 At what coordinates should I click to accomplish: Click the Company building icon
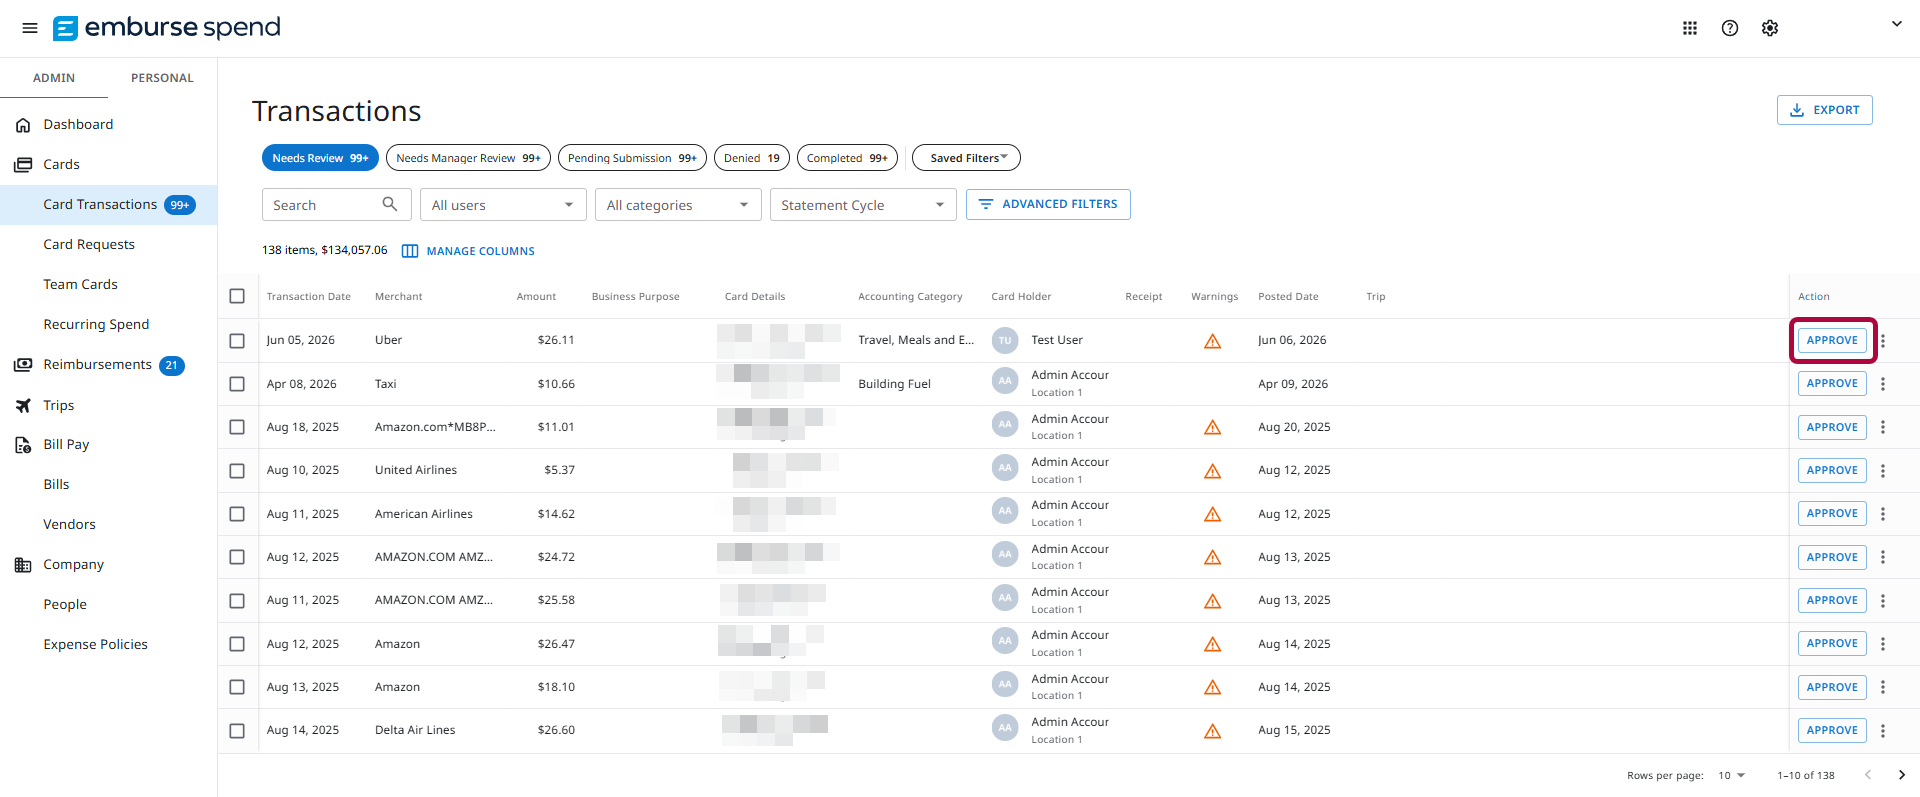tap(23, 565)
